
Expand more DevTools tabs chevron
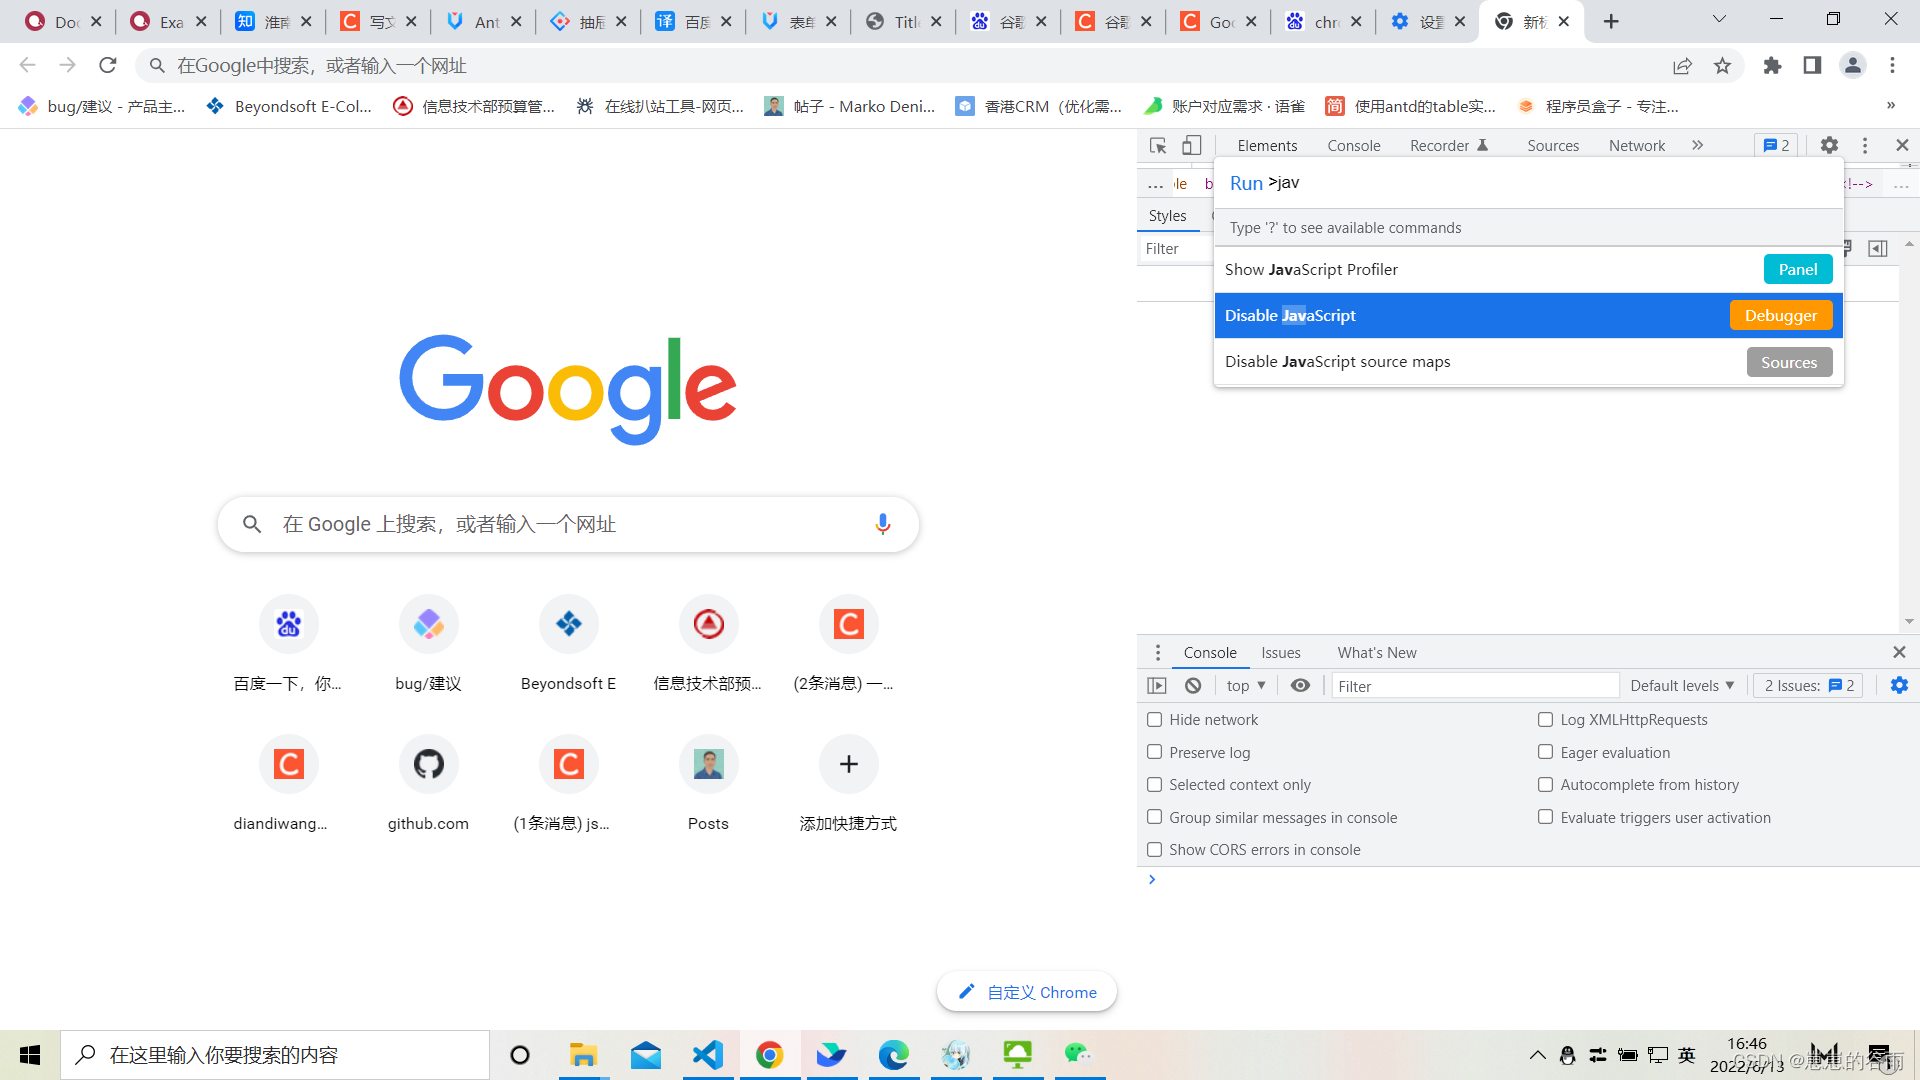[1697, 146]
